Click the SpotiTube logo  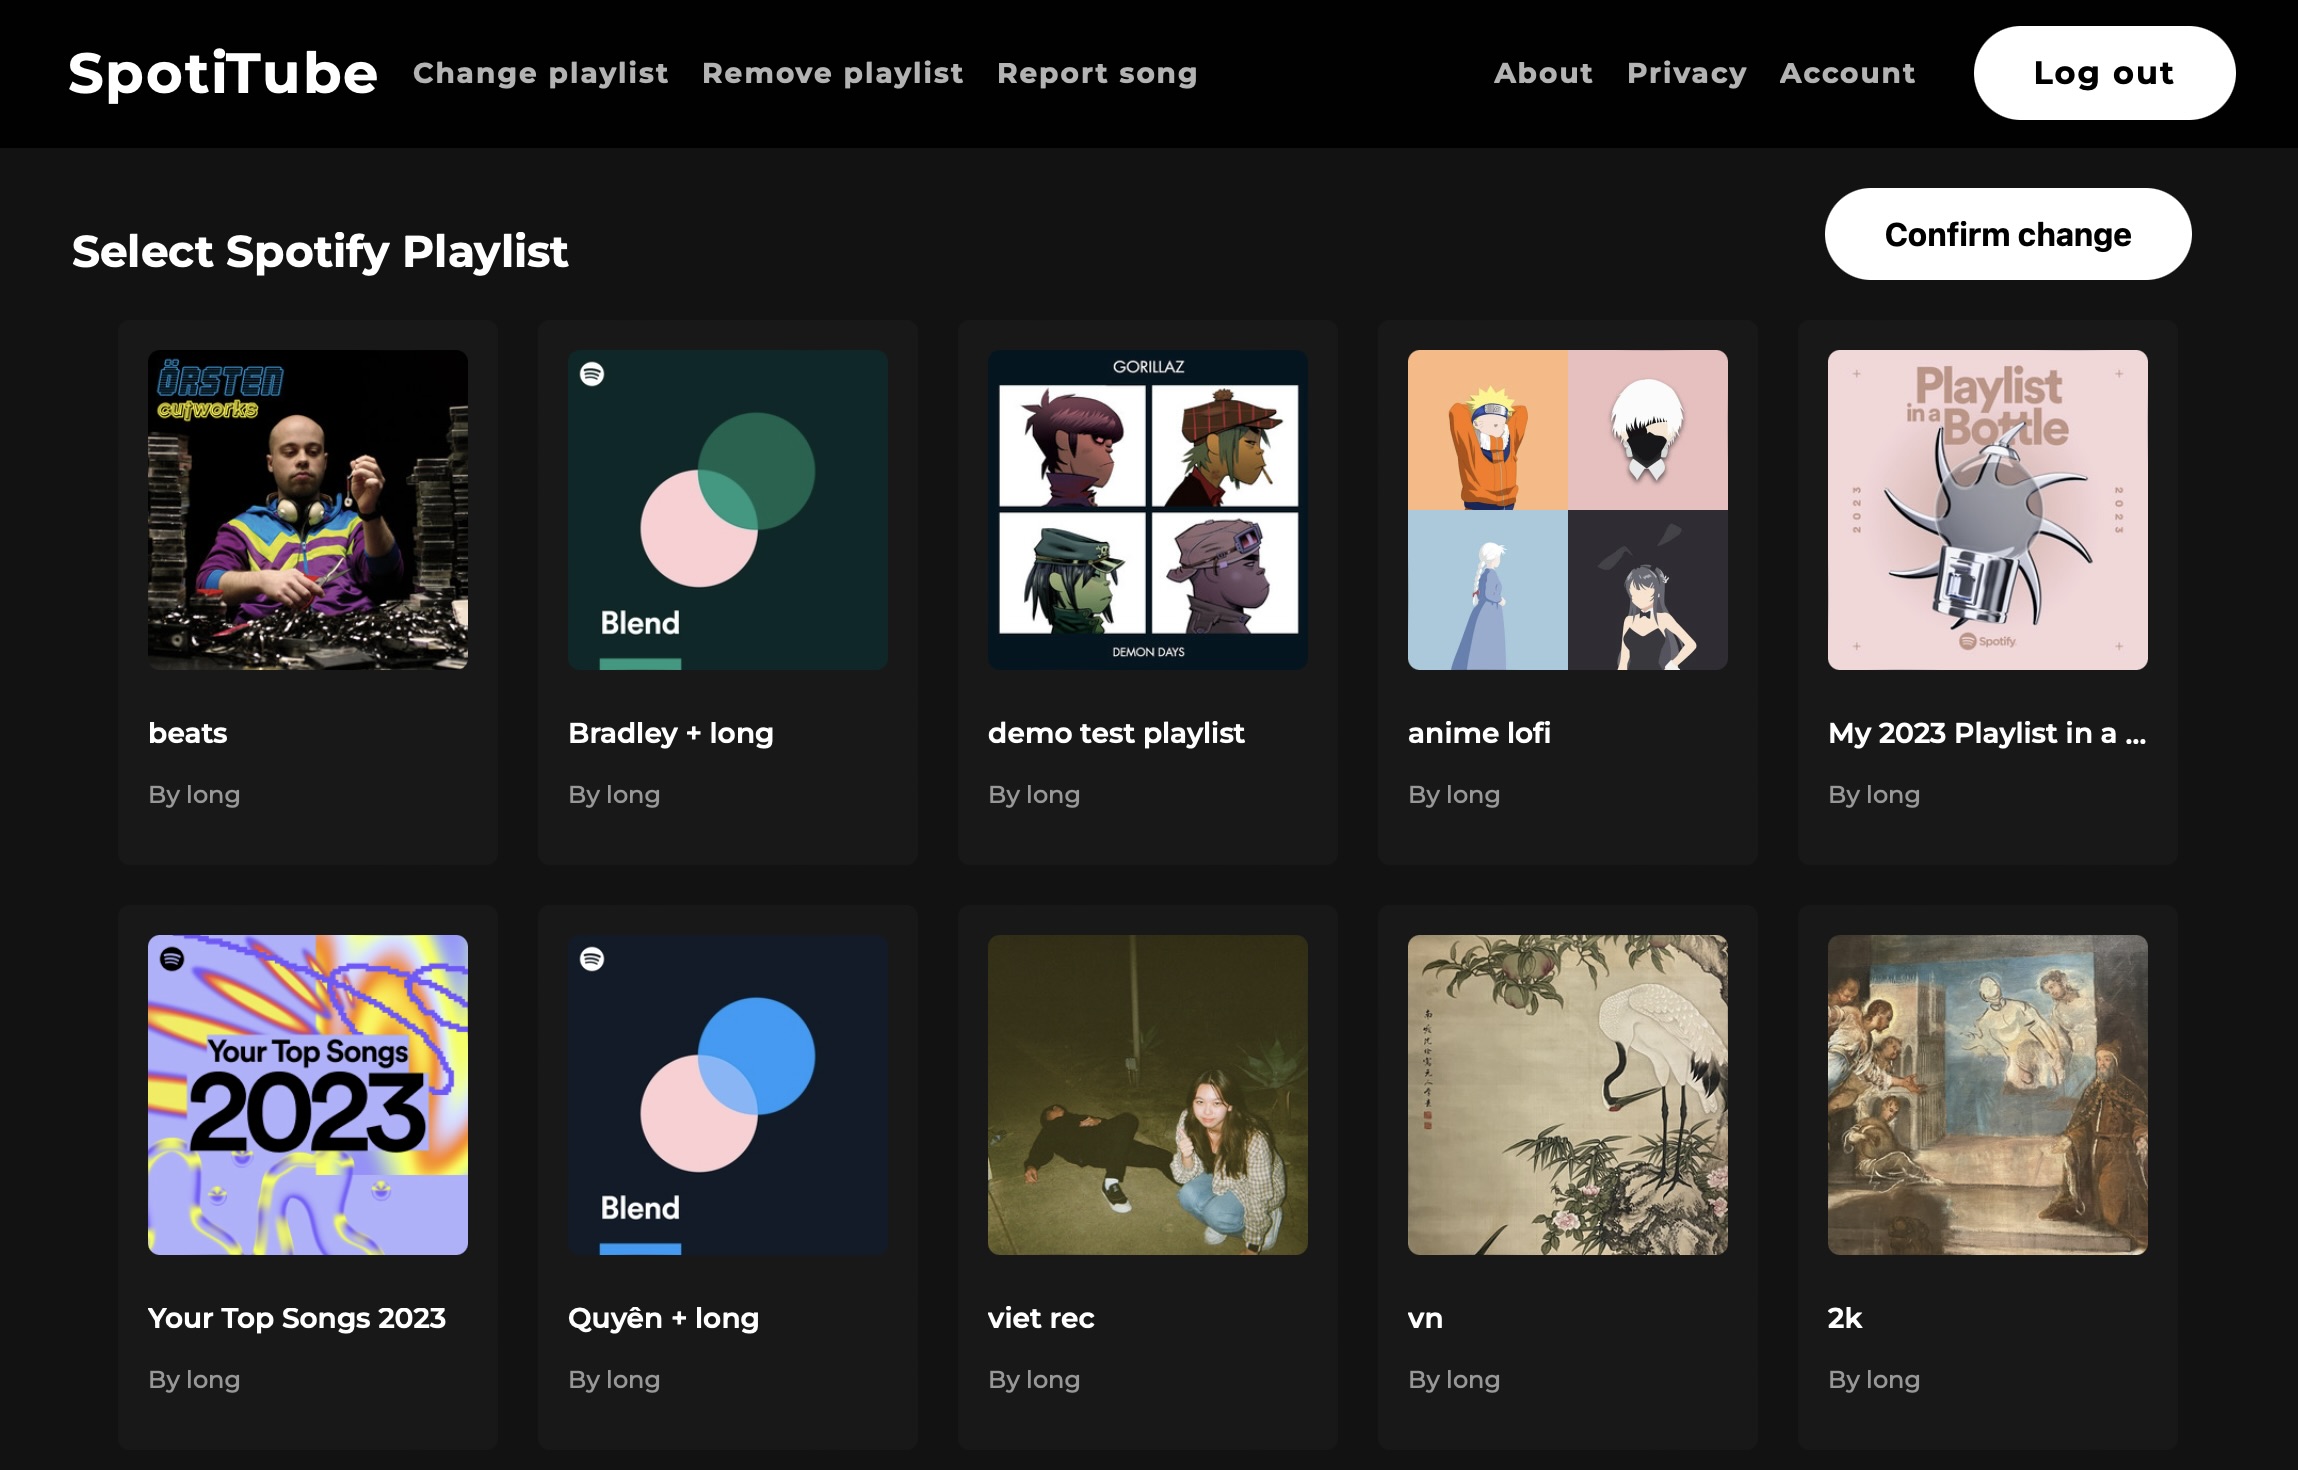pyautogui.click(x=223, y=74)
